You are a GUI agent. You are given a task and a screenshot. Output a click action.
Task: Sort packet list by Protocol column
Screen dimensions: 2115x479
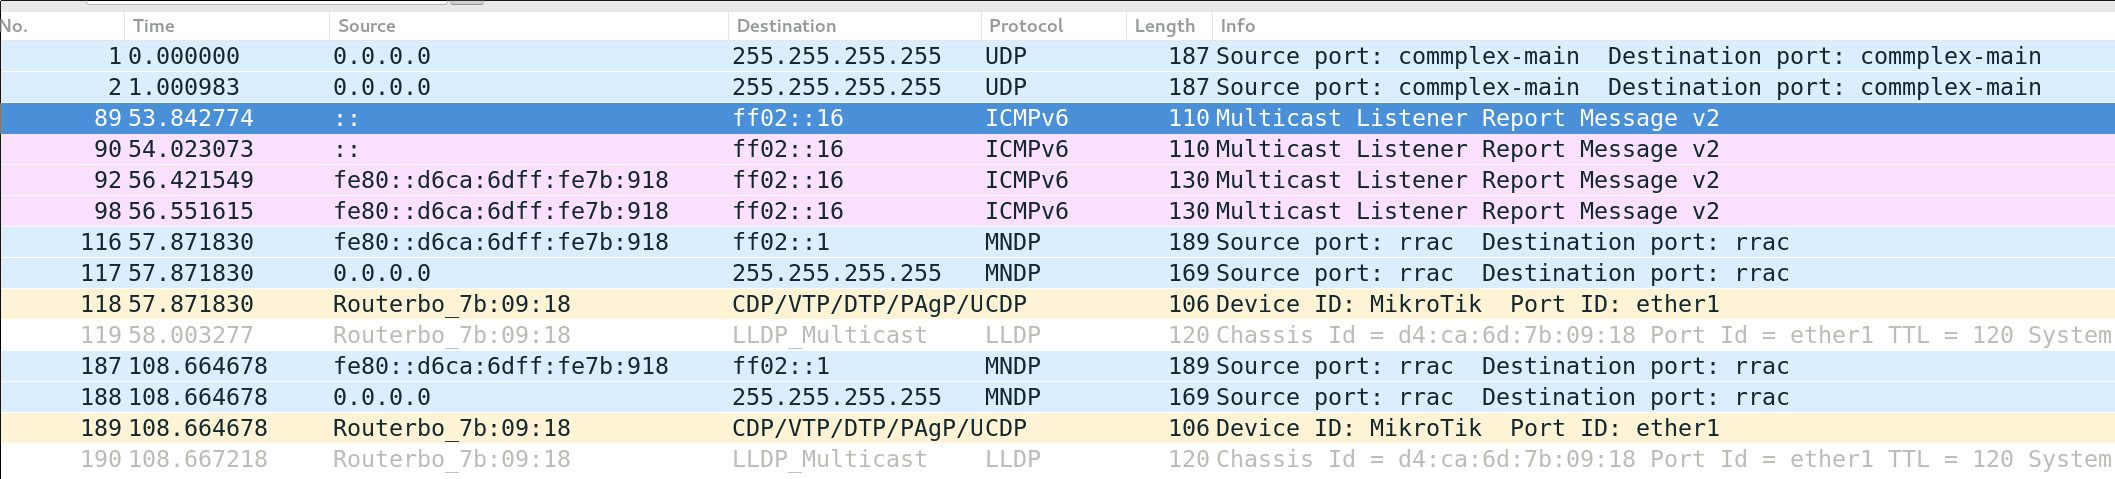pos(1053,26)
